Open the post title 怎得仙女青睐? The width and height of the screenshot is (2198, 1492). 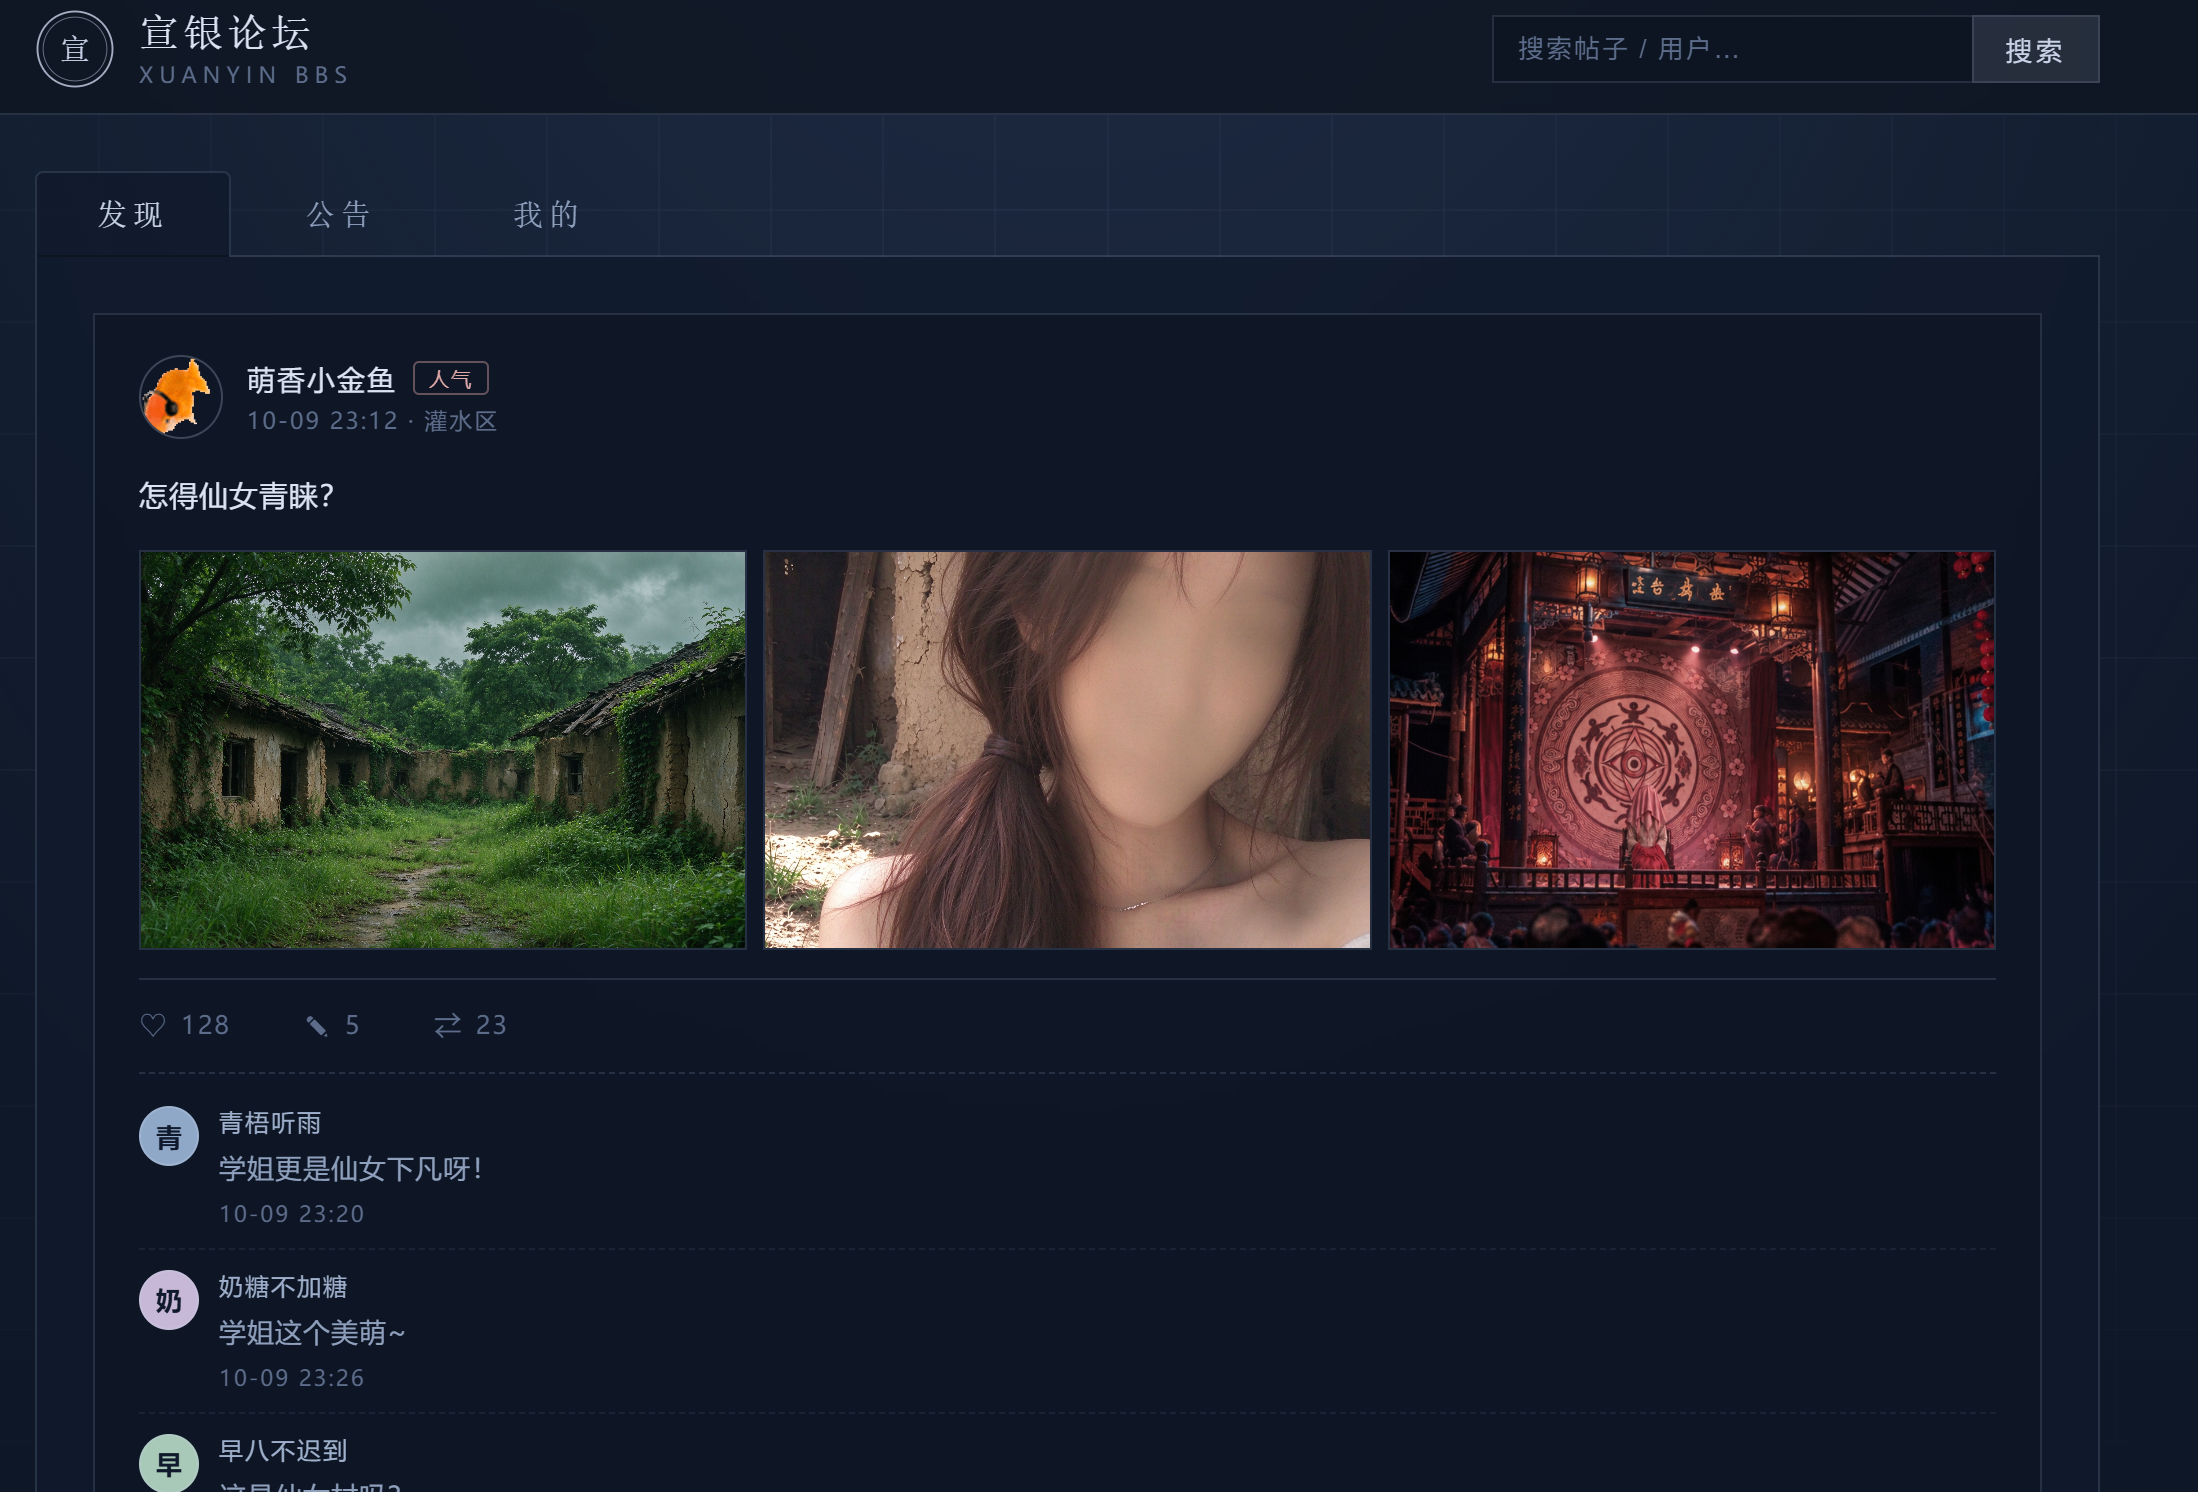pyautogui.click(x=237, y=496)
